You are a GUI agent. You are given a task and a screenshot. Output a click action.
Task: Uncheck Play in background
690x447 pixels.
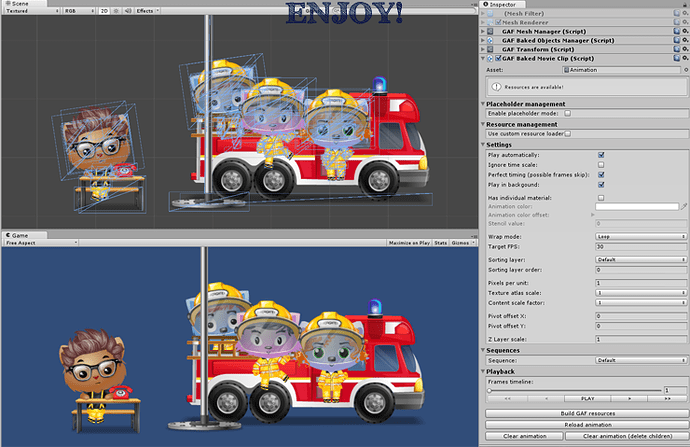pos(601,185)
